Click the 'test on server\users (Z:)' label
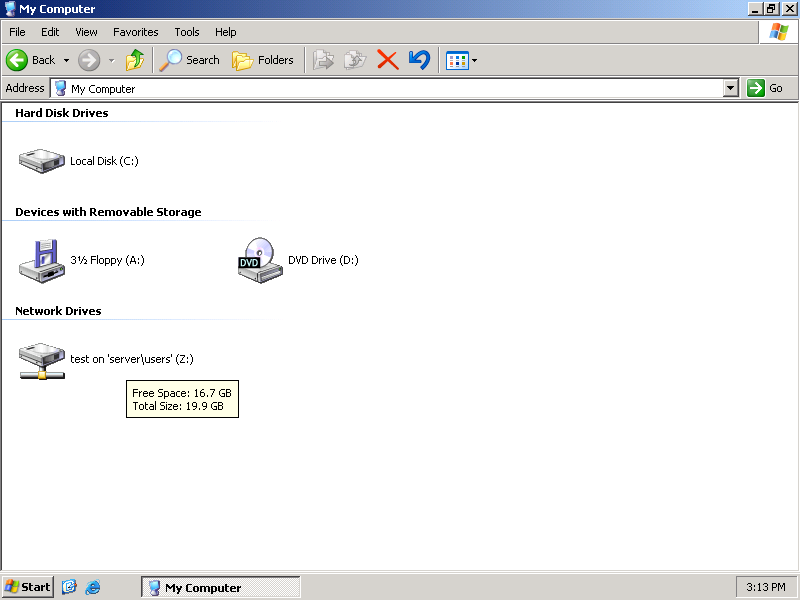800x600 pixels. click(x=132, y=359)
